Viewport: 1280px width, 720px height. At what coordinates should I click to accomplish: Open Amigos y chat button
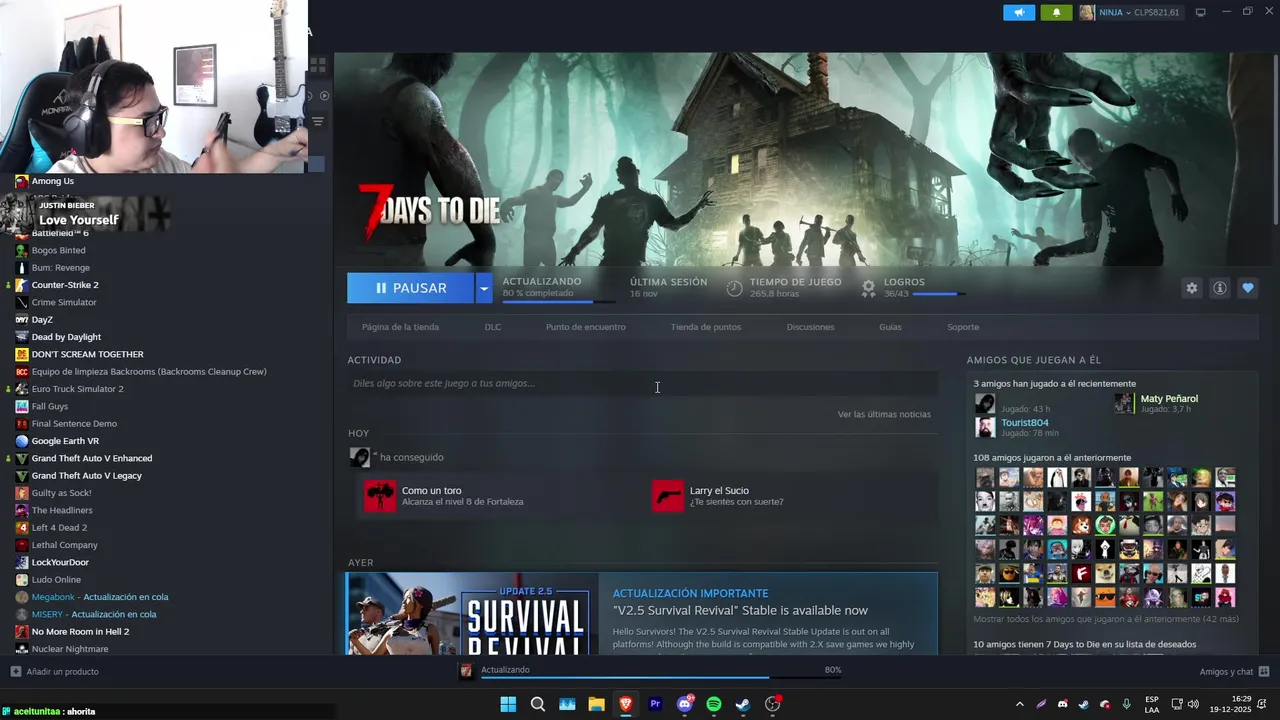(1234, 672)
